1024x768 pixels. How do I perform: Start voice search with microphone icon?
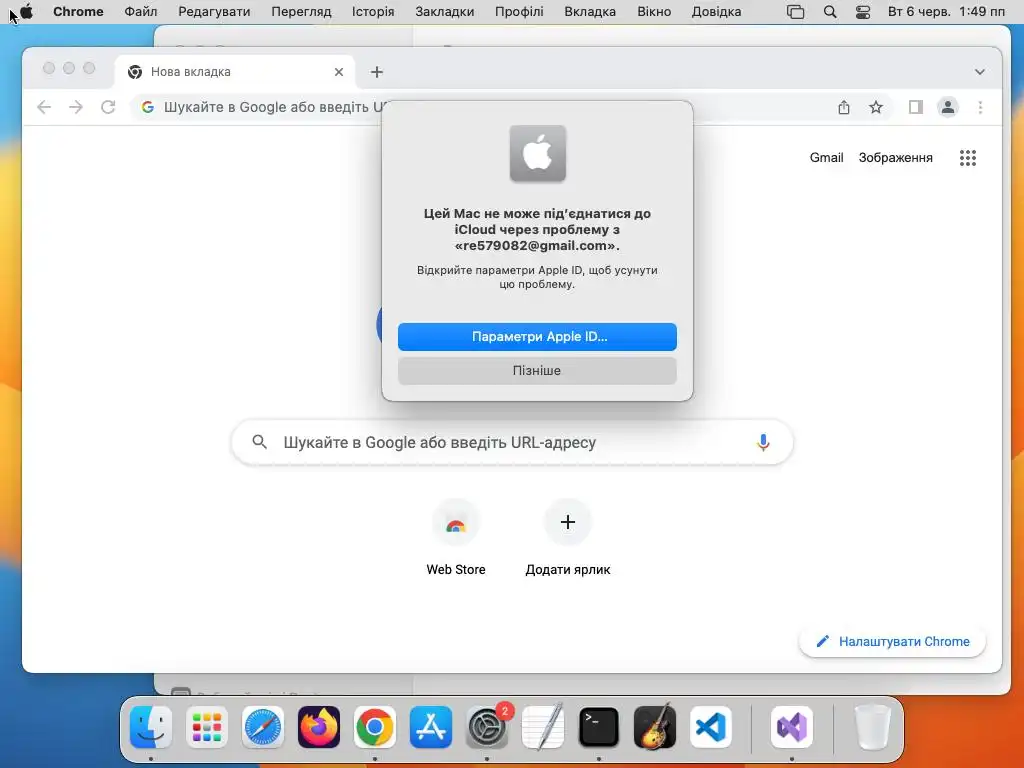pyautogui.click(x=763, y=442)
